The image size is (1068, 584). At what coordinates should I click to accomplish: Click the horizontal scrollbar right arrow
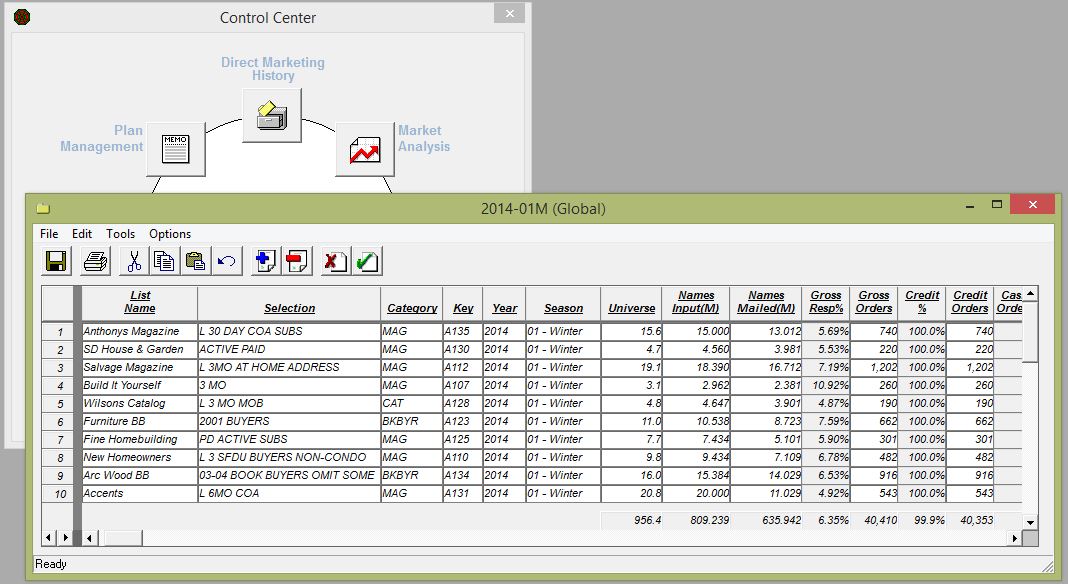point(1015,538)
